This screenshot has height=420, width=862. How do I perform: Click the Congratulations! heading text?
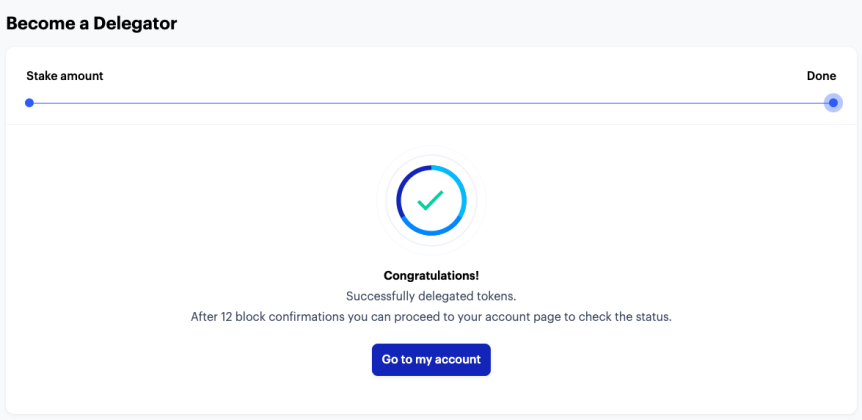431,275
